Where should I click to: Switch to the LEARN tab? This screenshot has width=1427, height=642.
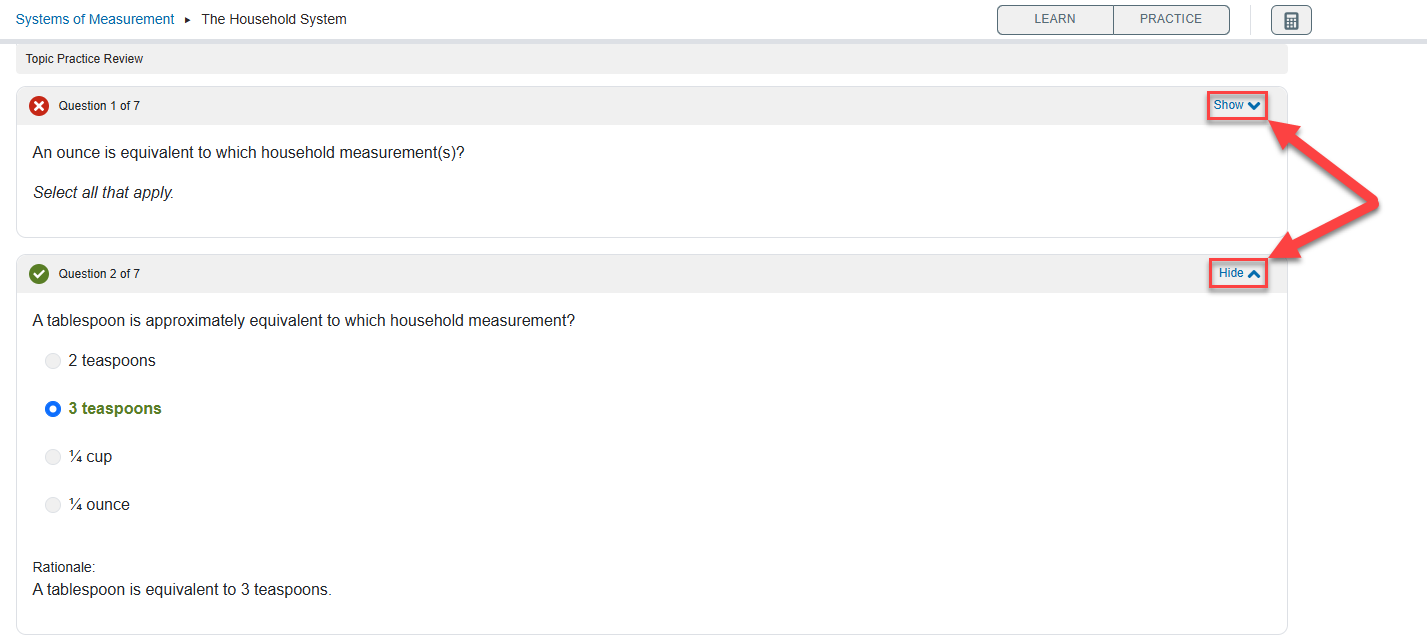tap(1055, 20)
